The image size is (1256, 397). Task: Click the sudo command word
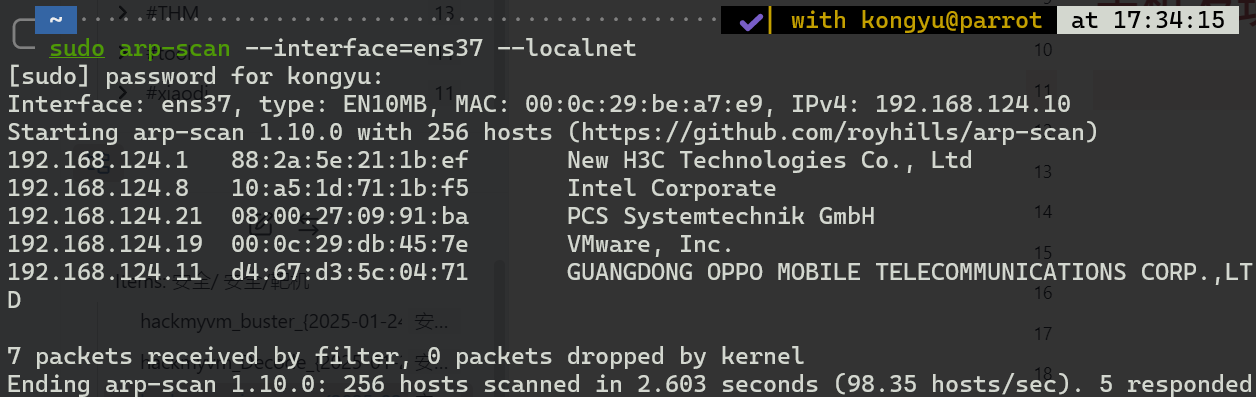[x=76, y=48]
